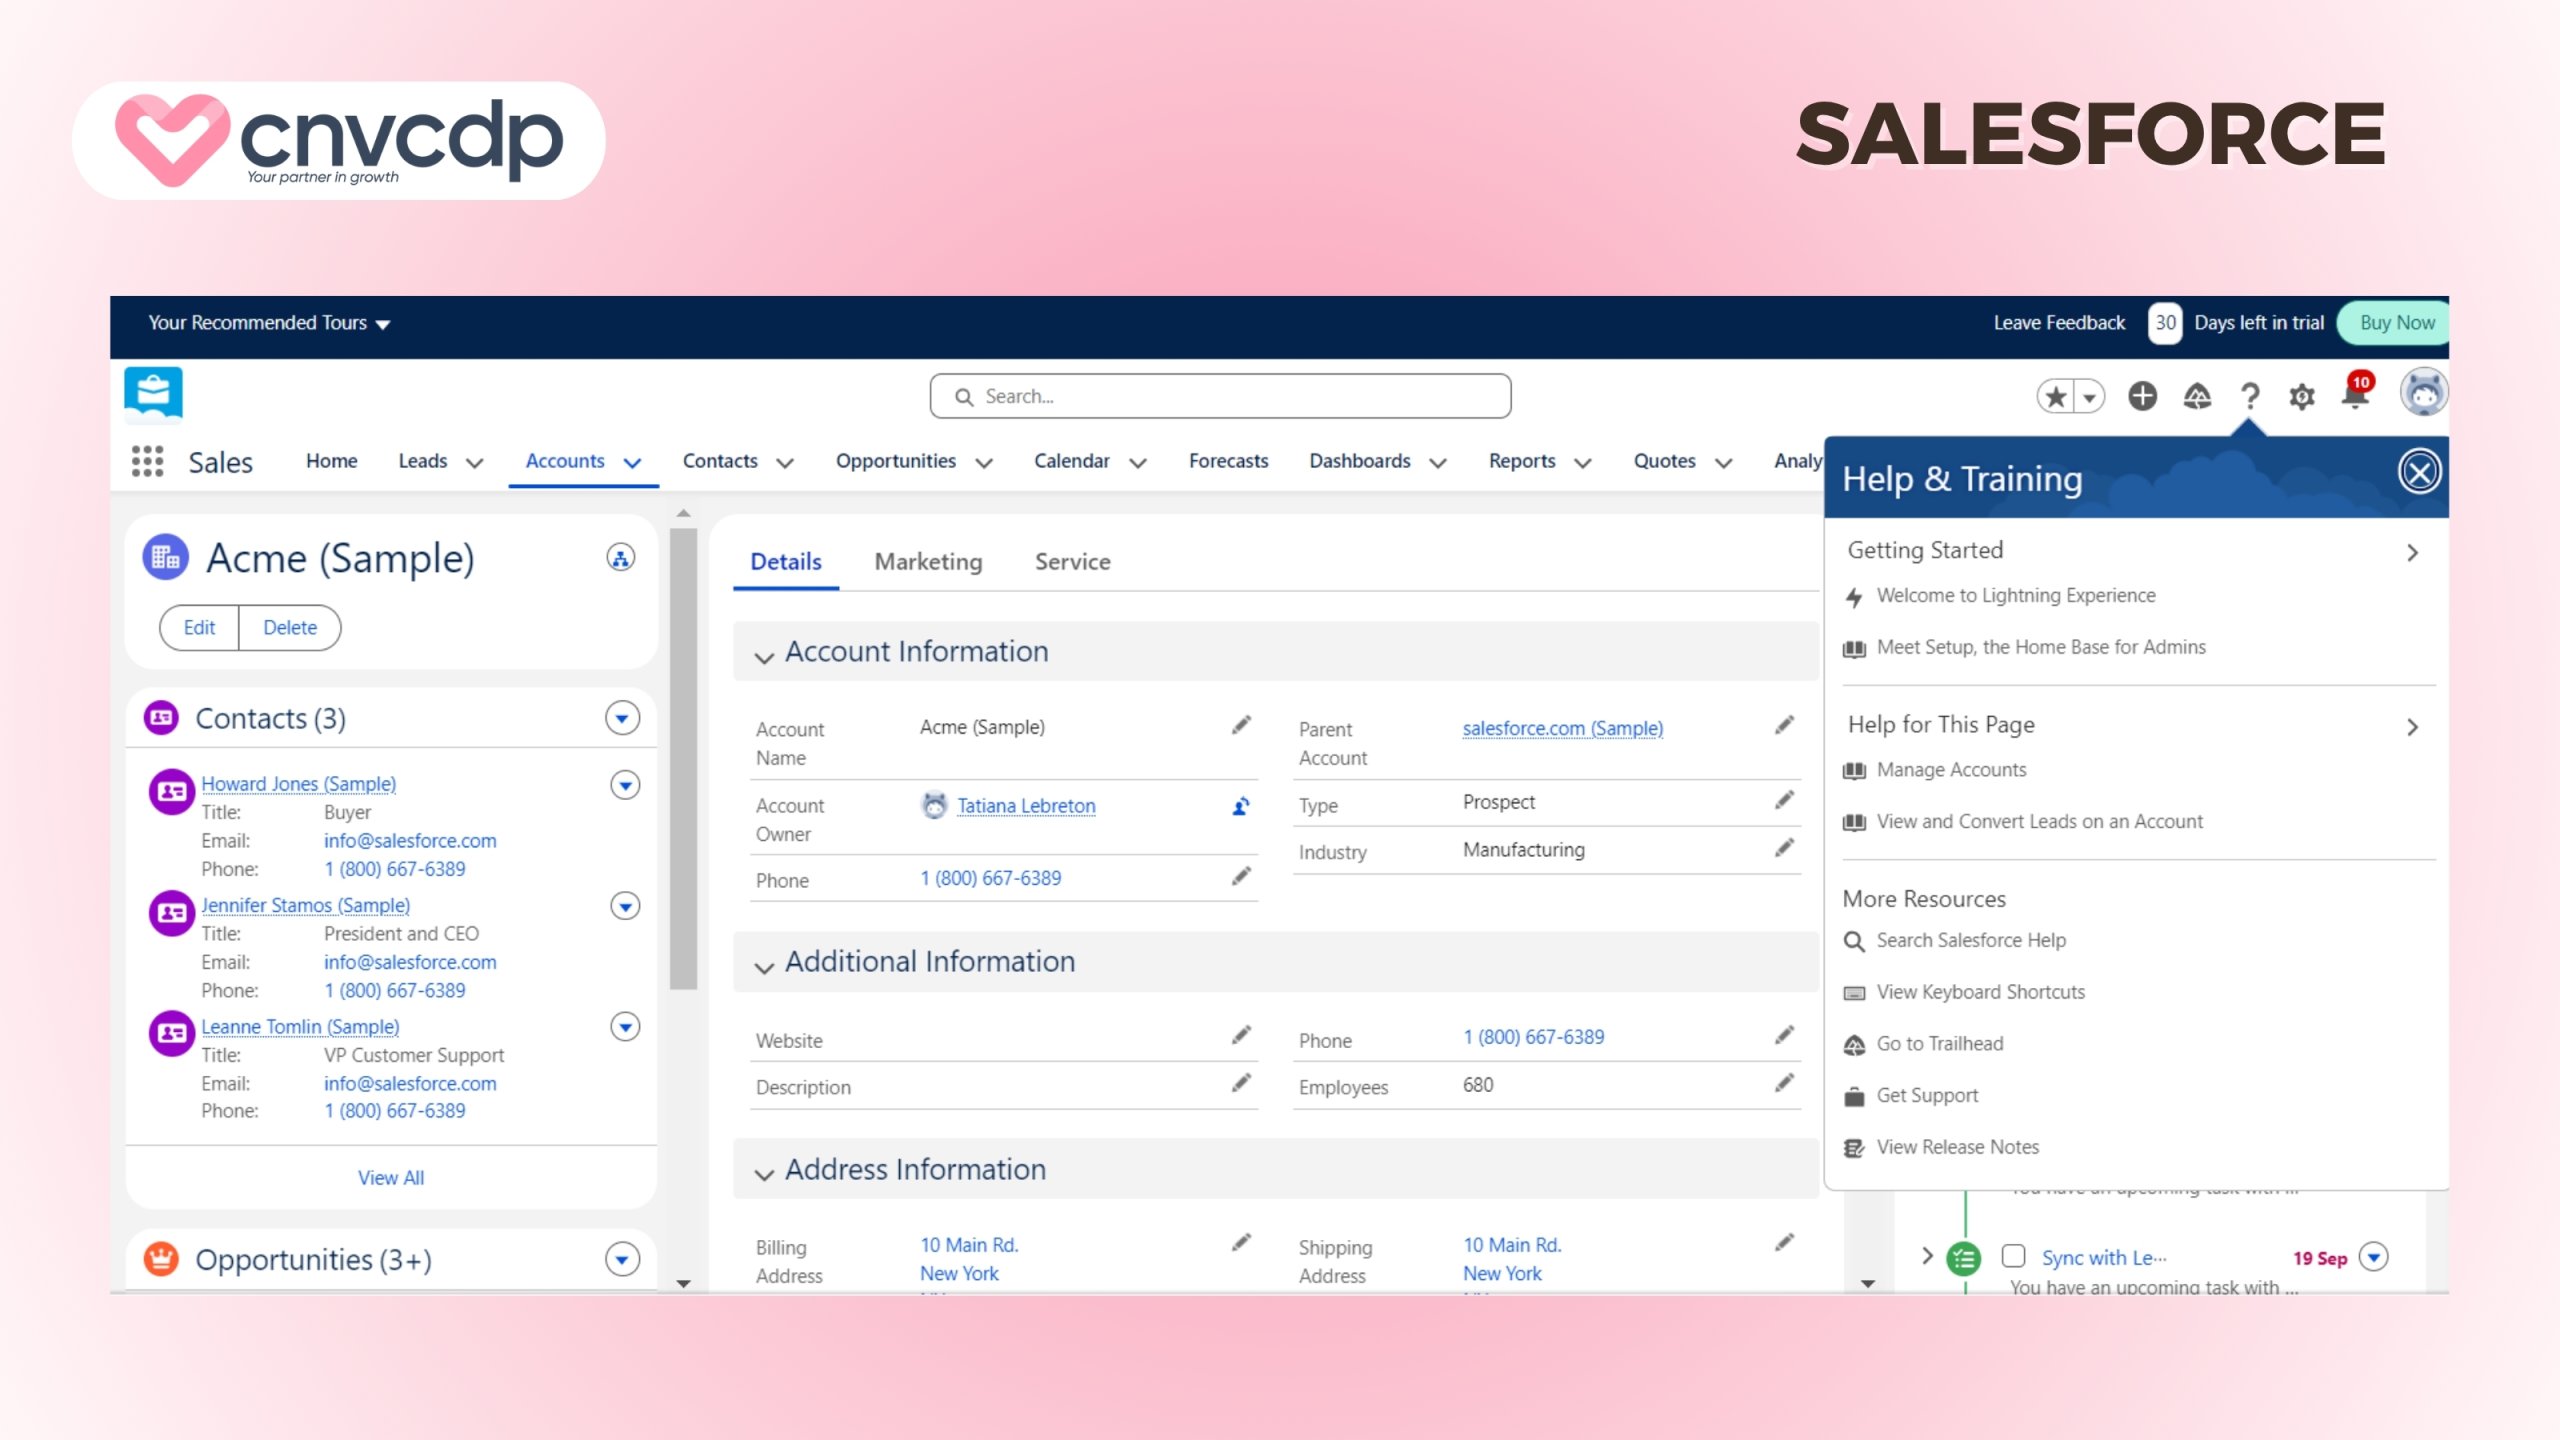Open the Contacts panel actions dropdown

click(624, 717)
